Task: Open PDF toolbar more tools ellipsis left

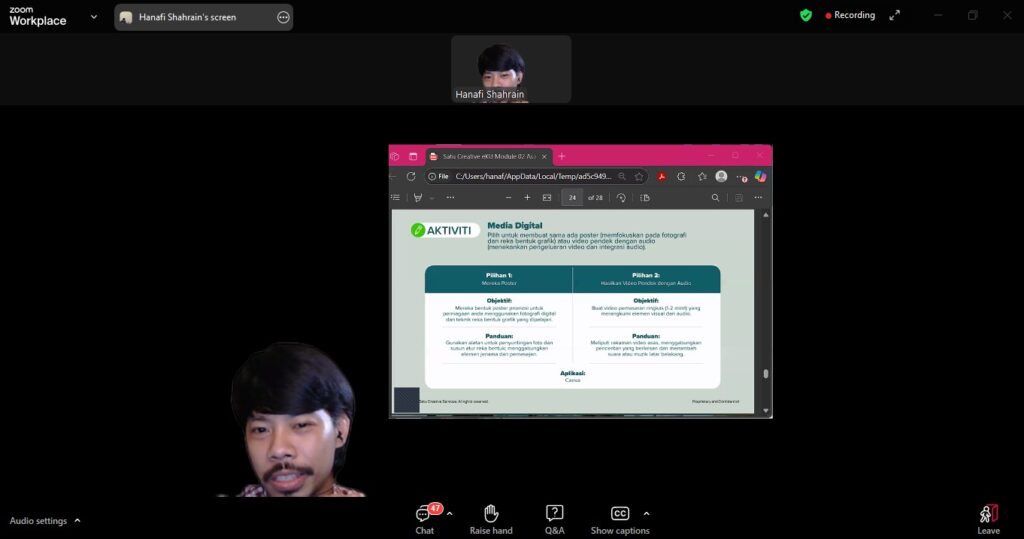Action: point(450,197)
